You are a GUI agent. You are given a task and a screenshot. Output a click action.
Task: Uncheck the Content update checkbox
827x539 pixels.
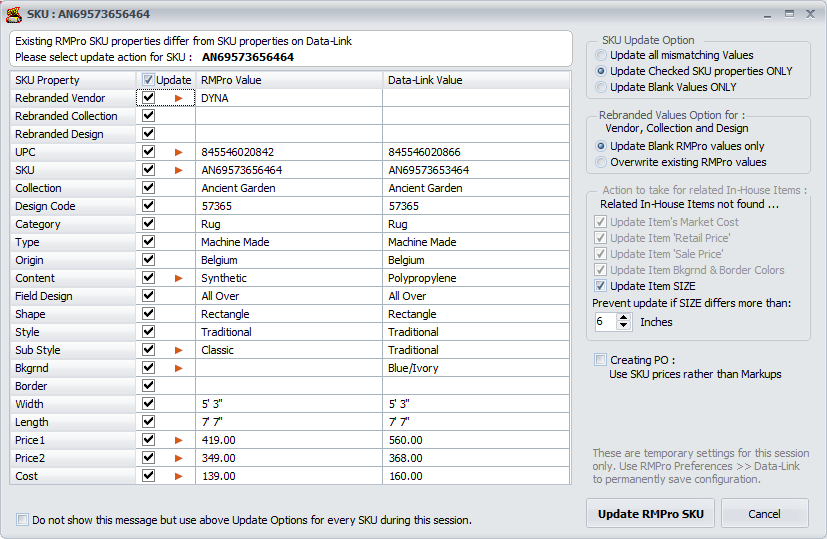[148, 277]
